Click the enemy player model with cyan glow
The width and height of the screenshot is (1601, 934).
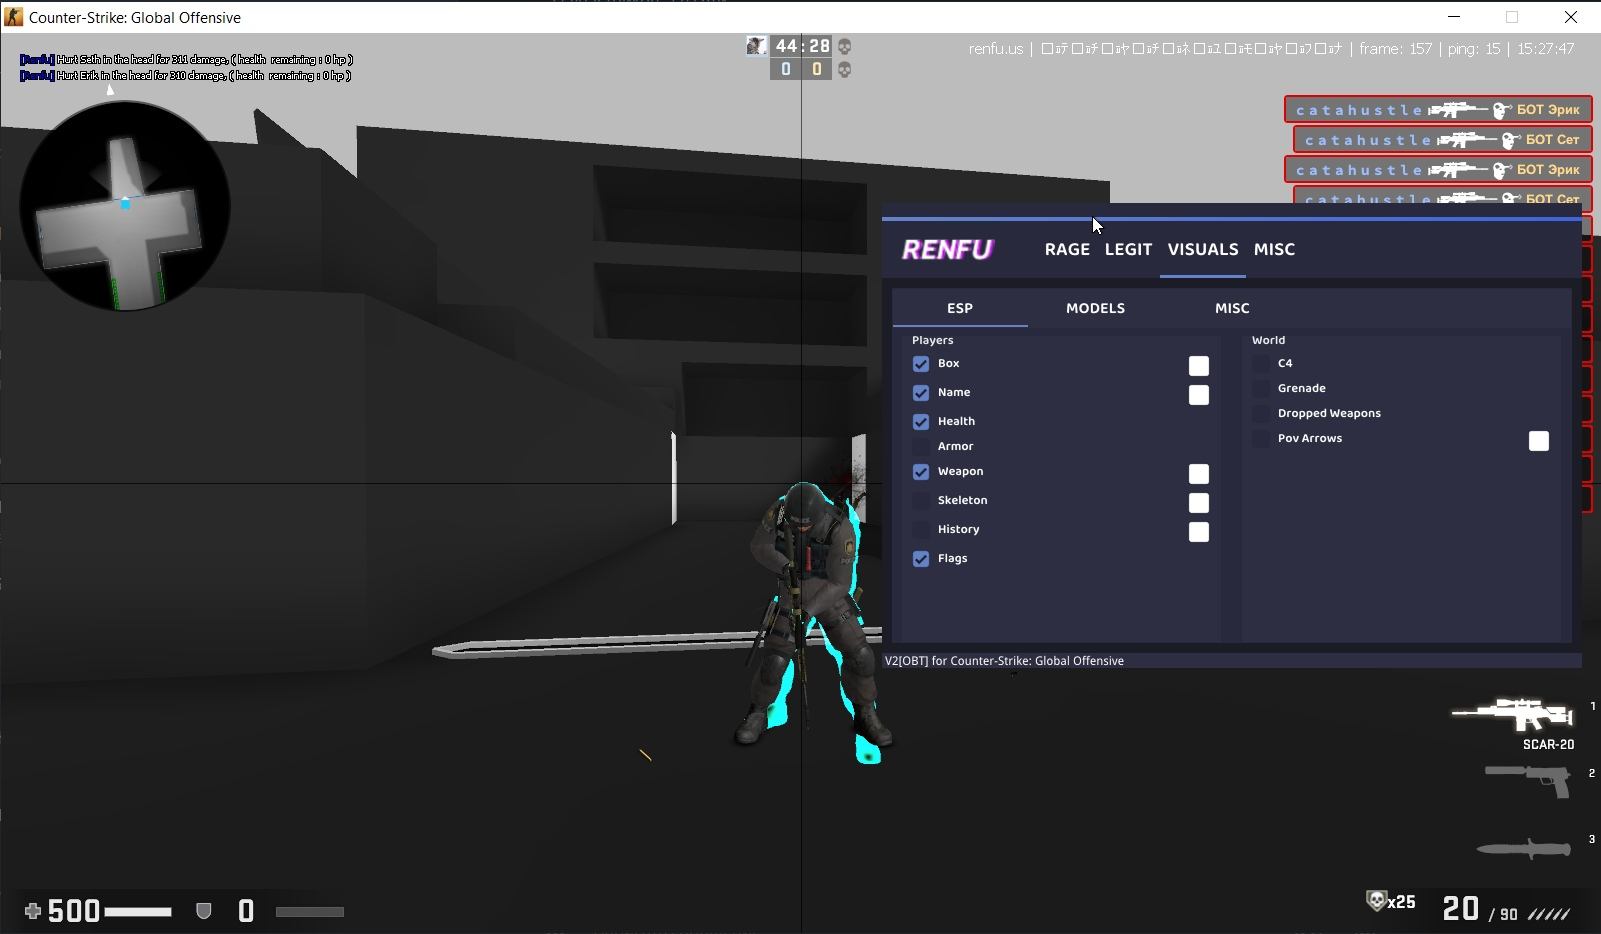(813, 620)
